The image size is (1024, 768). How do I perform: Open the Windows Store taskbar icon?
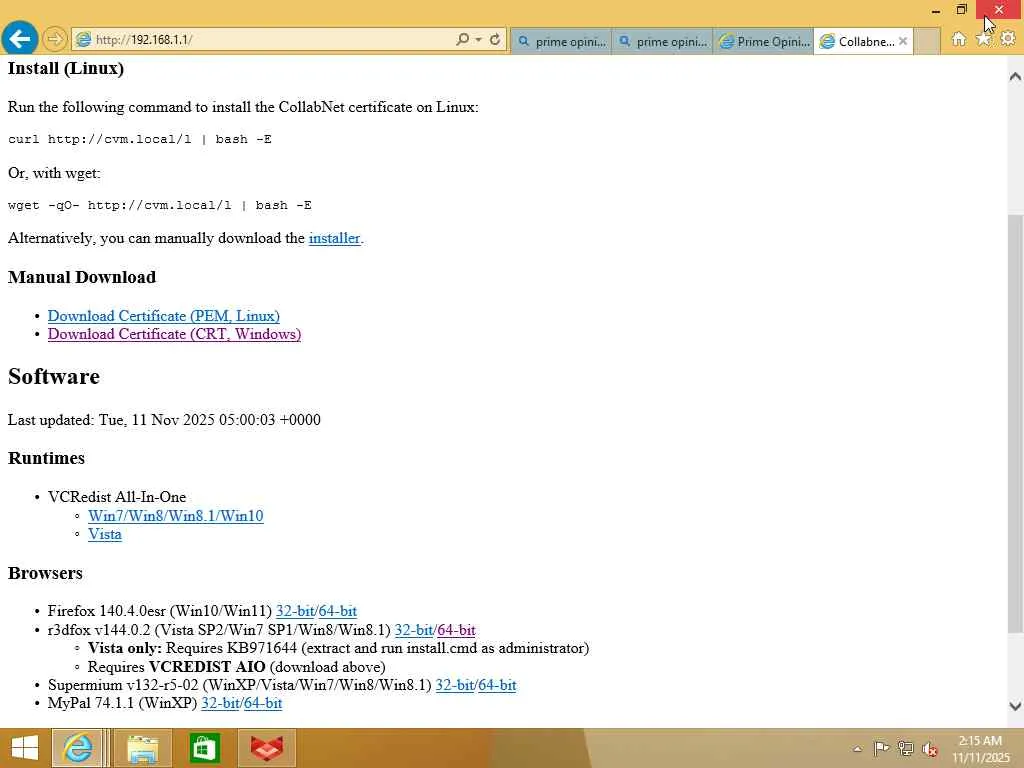pos(204,748)
